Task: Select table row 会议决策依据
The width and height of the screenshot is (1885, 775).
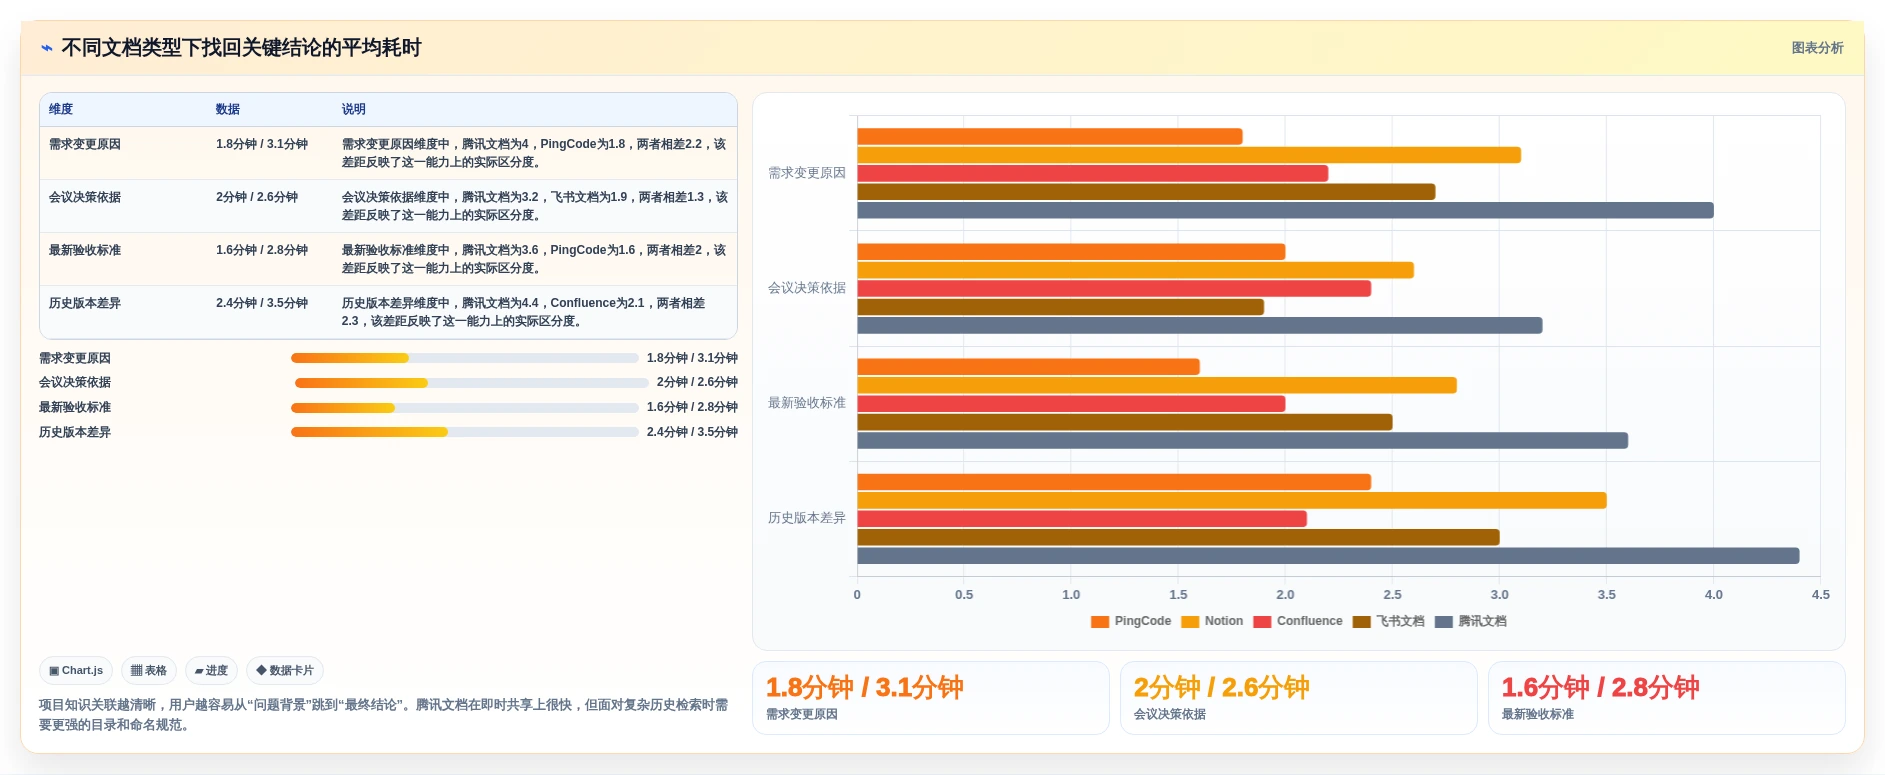Action: pyautogui.click(x=388, y=206)
